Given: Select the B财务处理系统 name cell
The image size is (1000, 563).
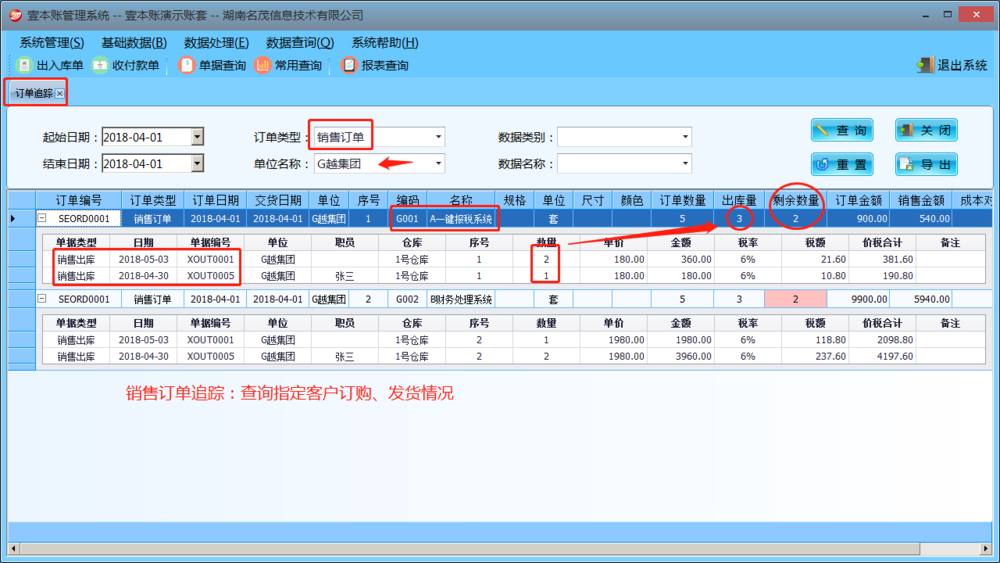Looking at the screenshot, I should (x=461, y=299).
